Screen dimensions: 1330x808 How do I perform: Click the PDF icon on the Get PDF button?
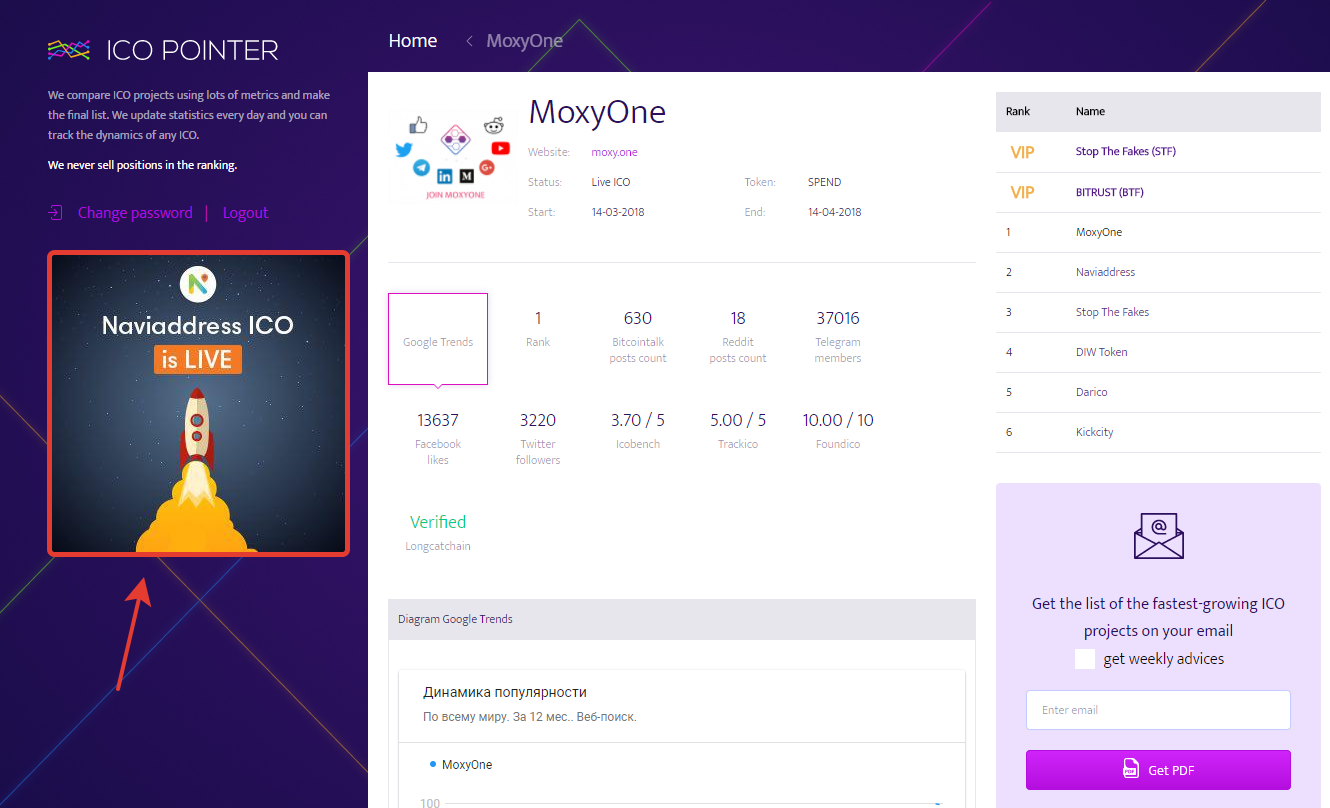click(x=1131, y=770)
